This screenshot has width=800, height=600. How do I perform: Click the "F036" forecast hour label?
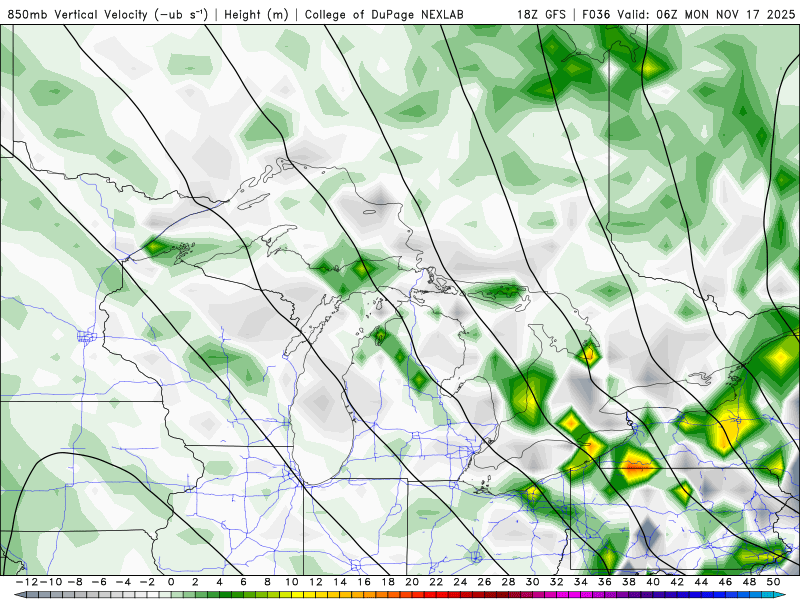(x=596, y=15)
